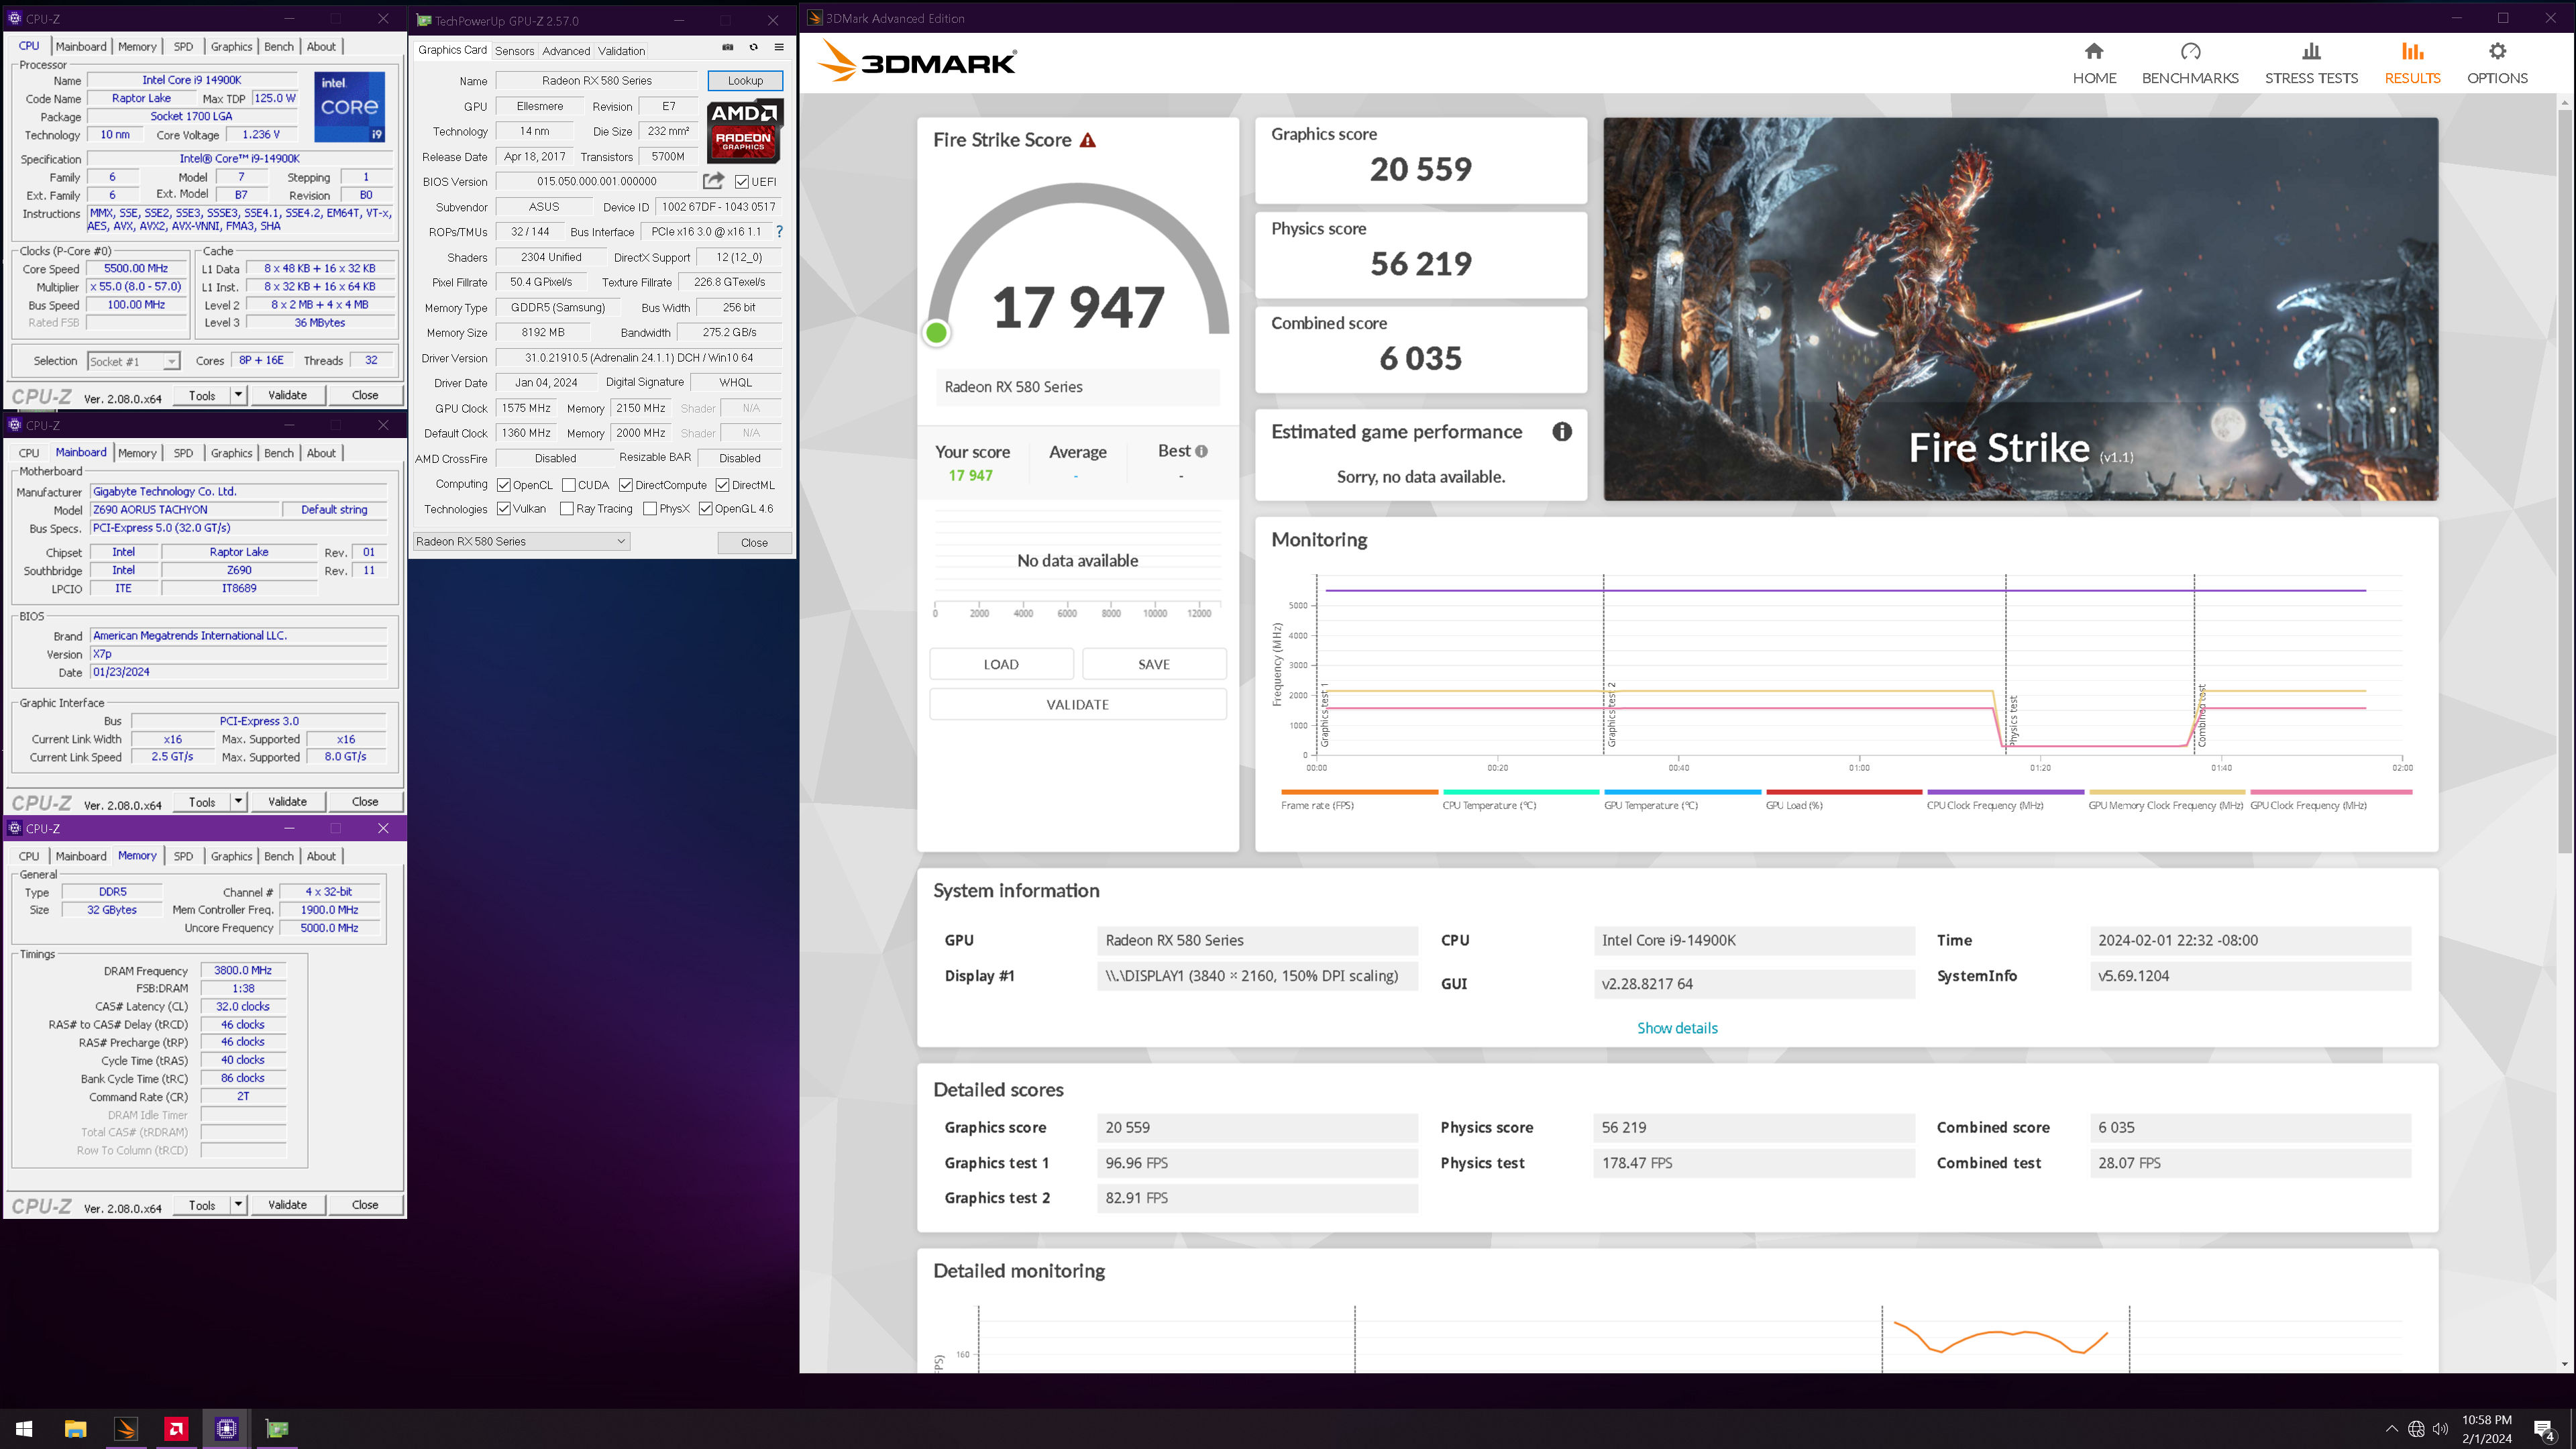Click the 3DMark logo
The height and width of the screenshot is (1449, 2576).
click(x=917, y=62)
